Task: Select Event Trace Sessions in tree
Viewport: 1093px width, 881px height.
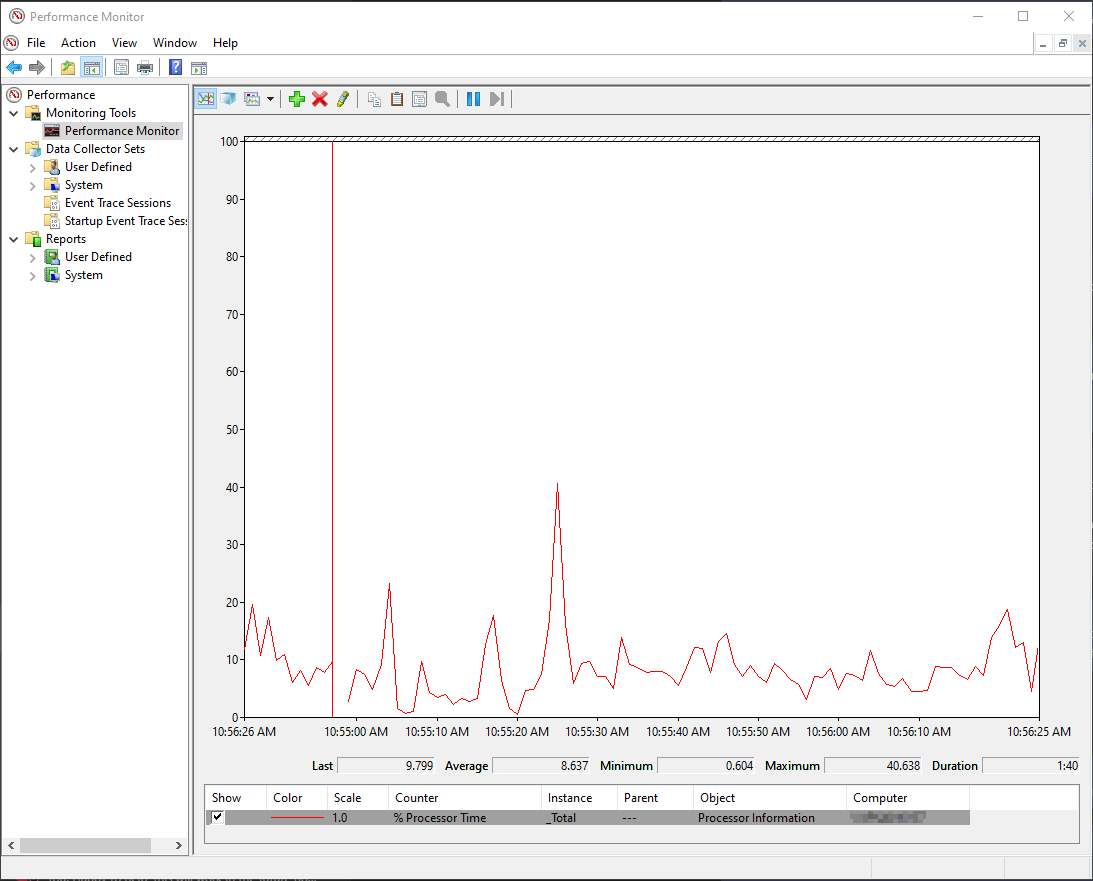Action: 117,203
